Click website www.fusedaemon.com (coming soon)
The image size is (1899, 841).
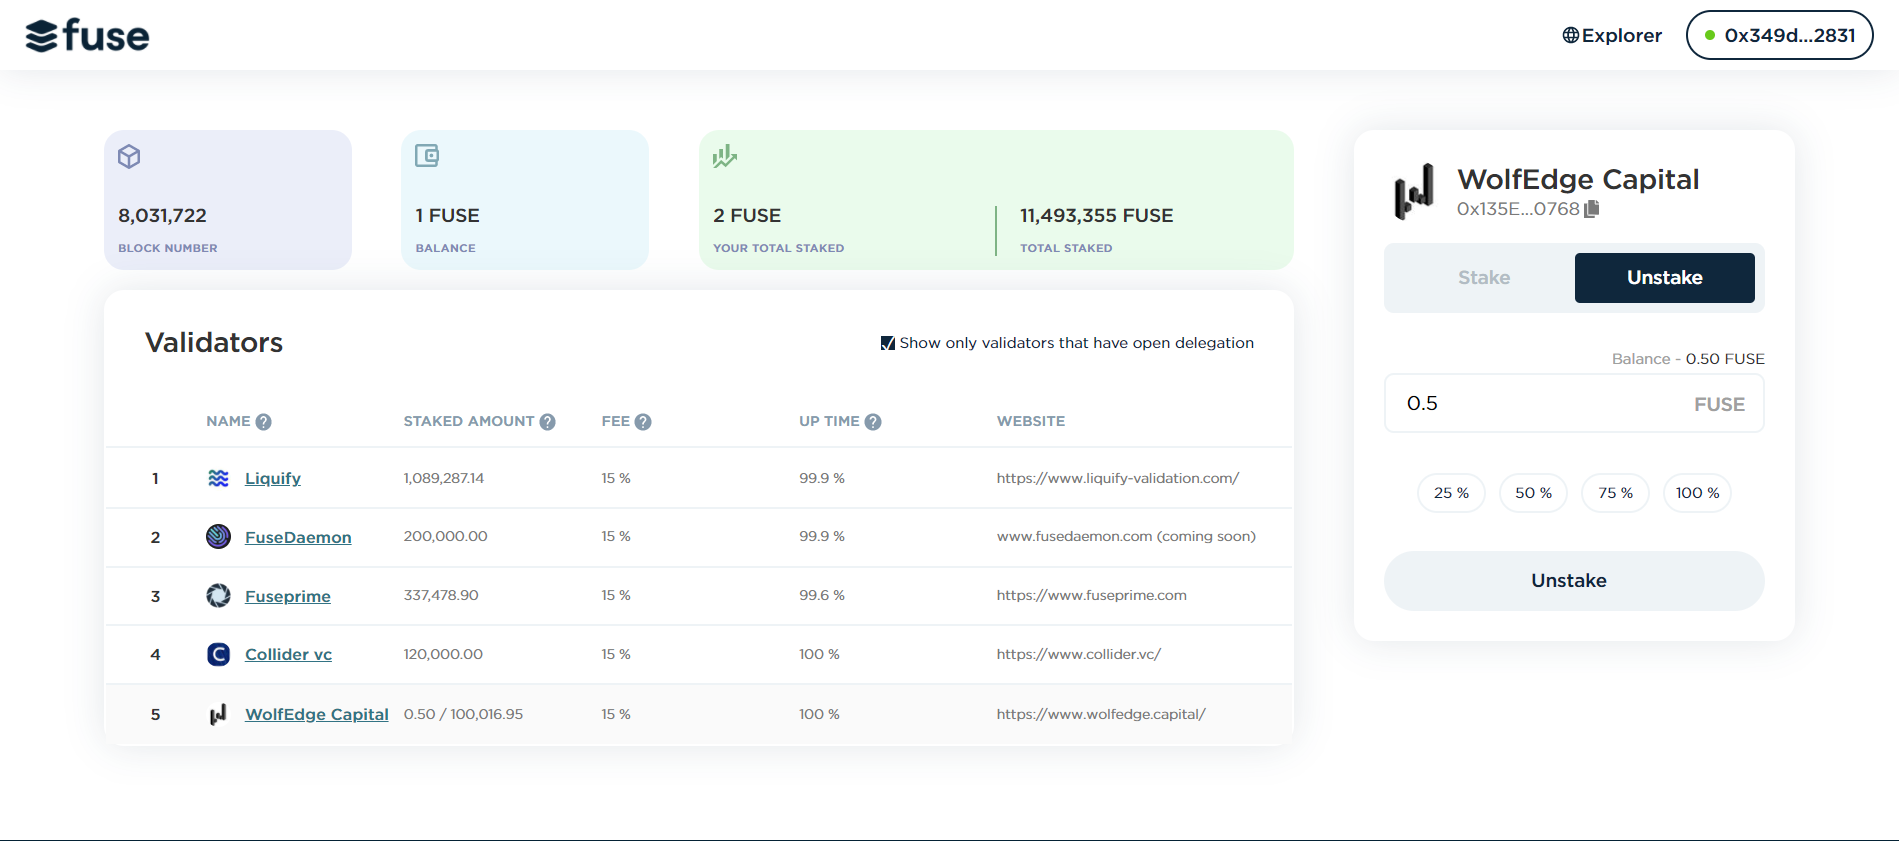pos(1126,536)
